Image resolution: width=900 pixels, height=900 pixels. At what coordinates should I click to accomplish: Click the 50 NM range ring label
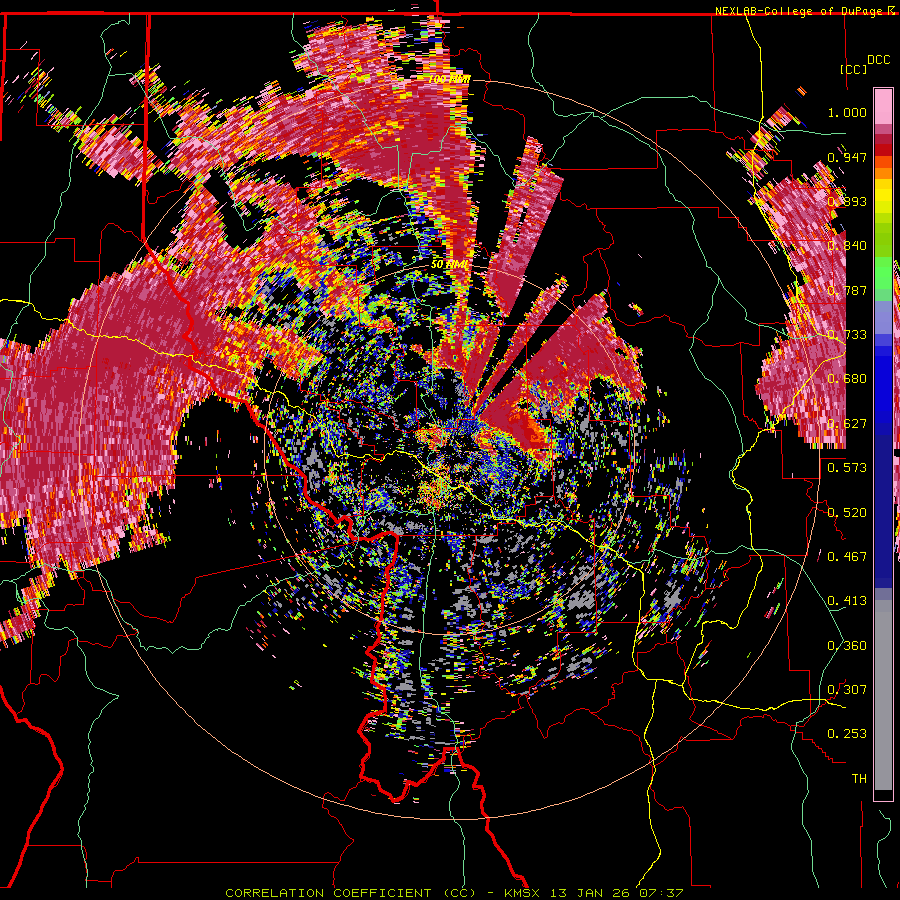tap(449, 265)
